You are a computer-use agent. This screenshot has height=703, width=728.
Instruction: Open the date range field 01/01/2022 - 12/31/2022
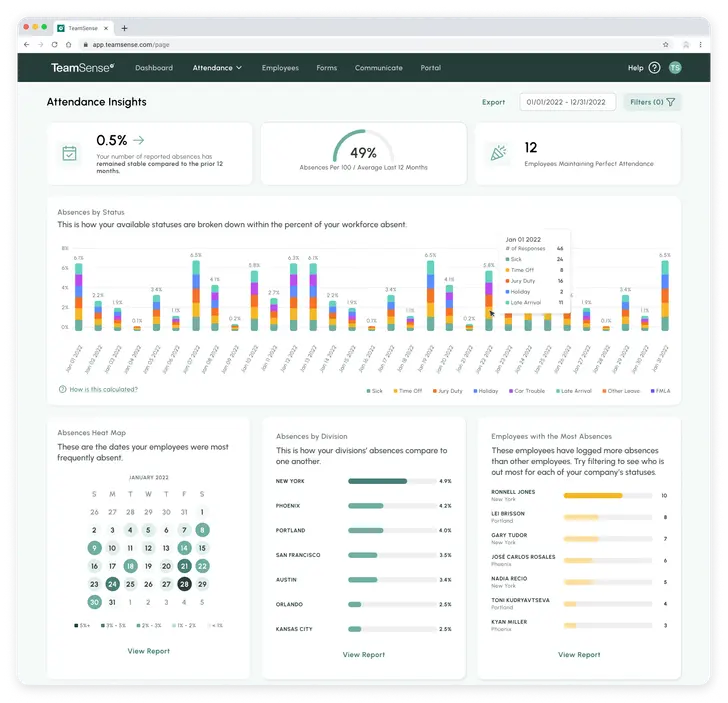click(x=568, y=102)
